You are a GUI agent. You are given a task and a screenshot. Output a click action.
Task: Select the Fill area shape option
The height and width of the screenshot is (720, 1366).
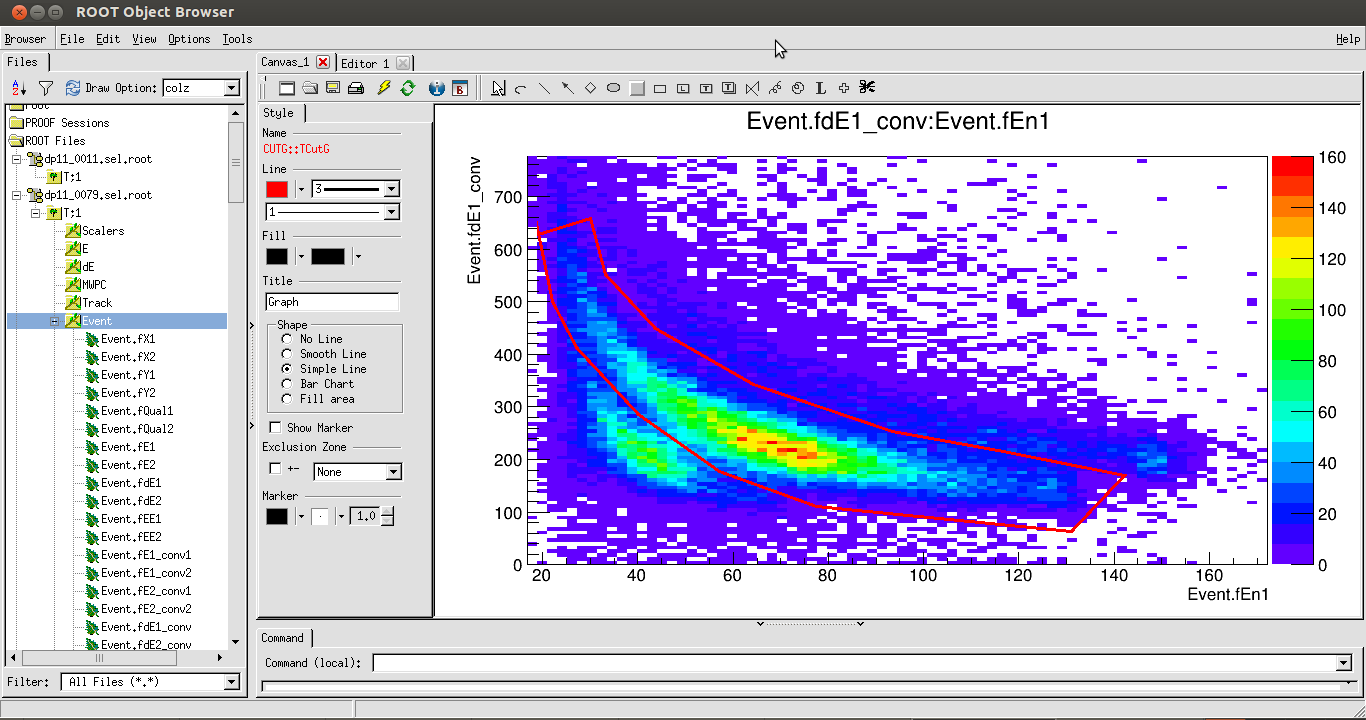tap(287, 399)
